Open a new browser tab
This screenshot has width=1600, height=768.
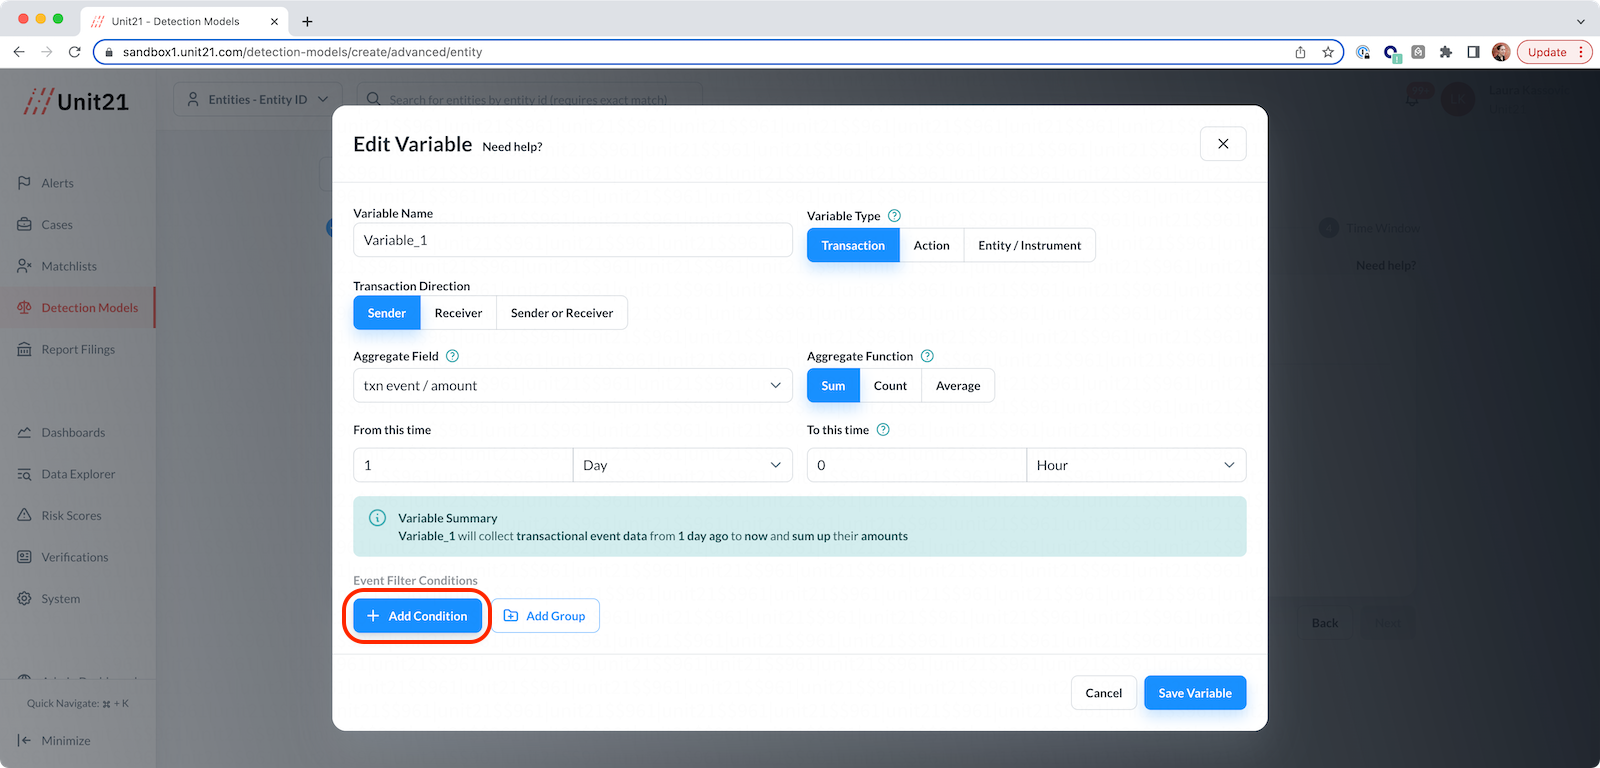point(307,21)
